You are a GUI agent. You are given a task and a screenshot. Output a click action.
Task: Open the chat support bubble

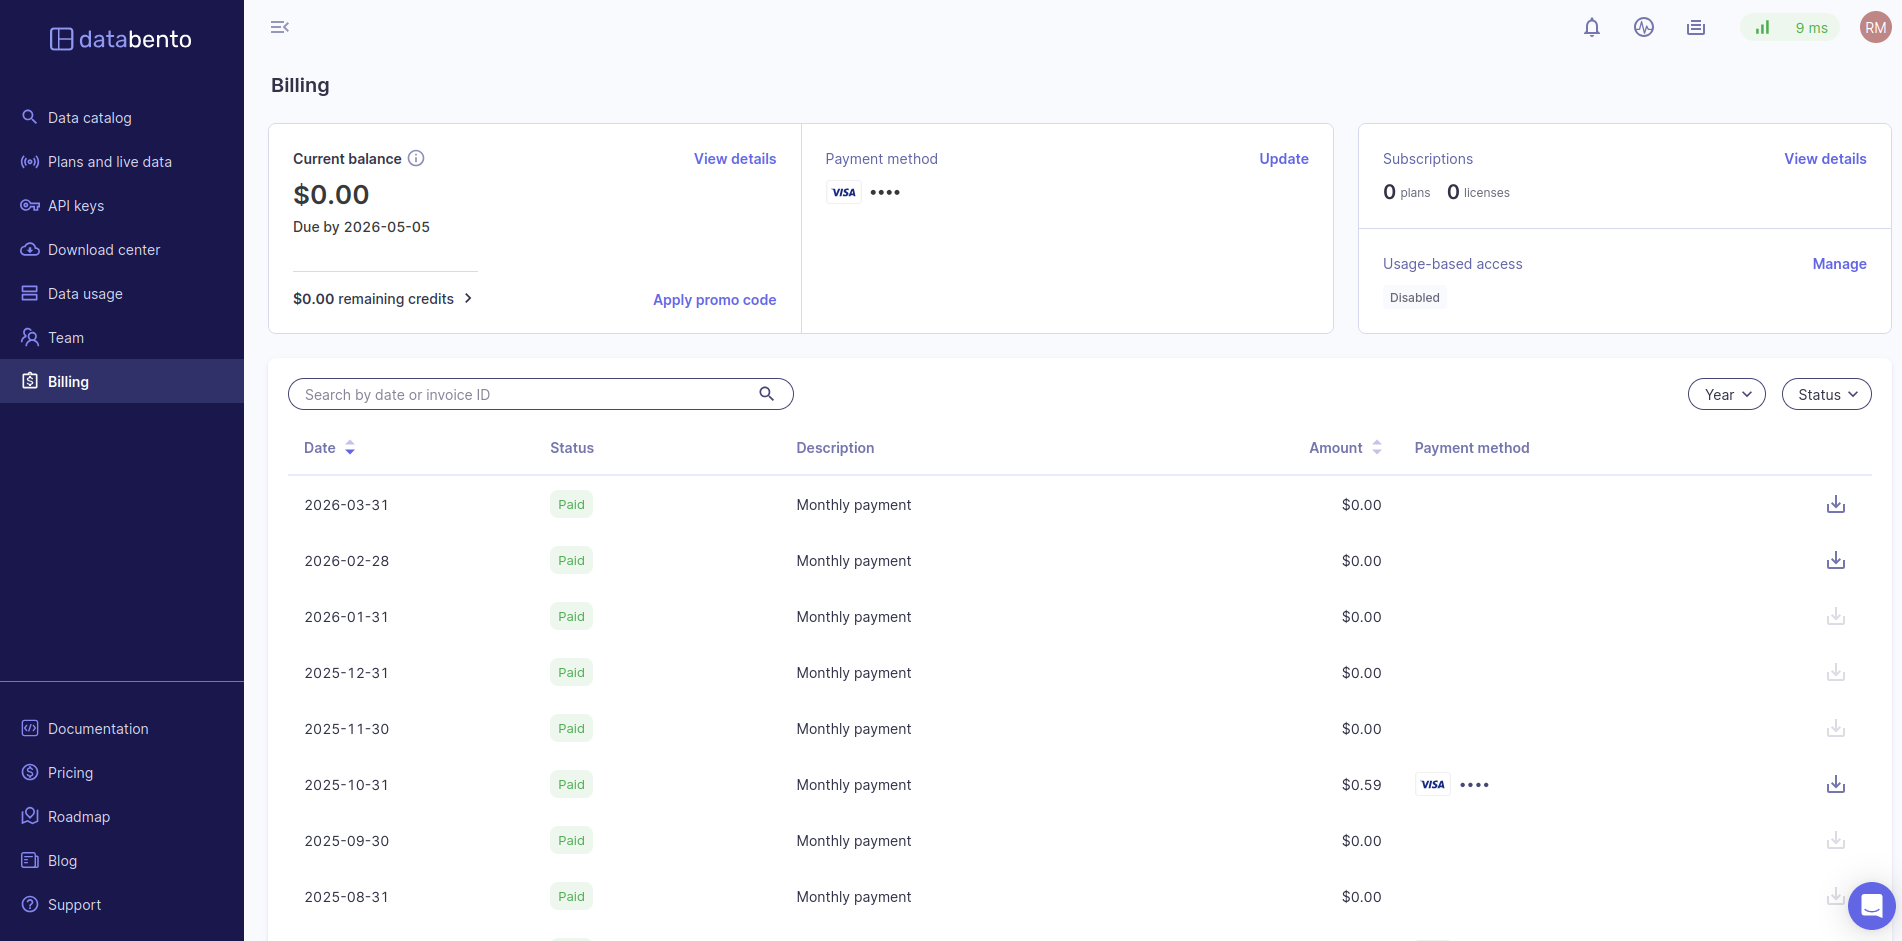[1872, 906]
